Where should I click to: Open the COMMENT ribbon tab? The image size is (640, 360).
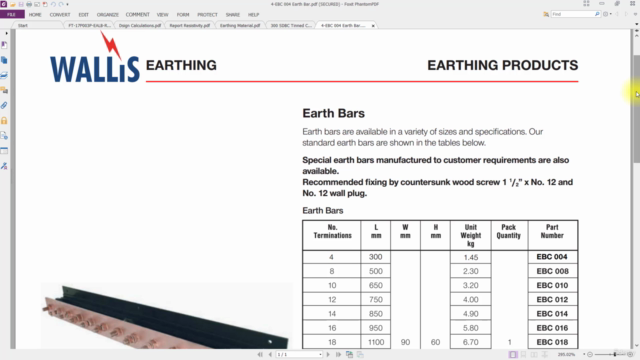coord(138,15)
